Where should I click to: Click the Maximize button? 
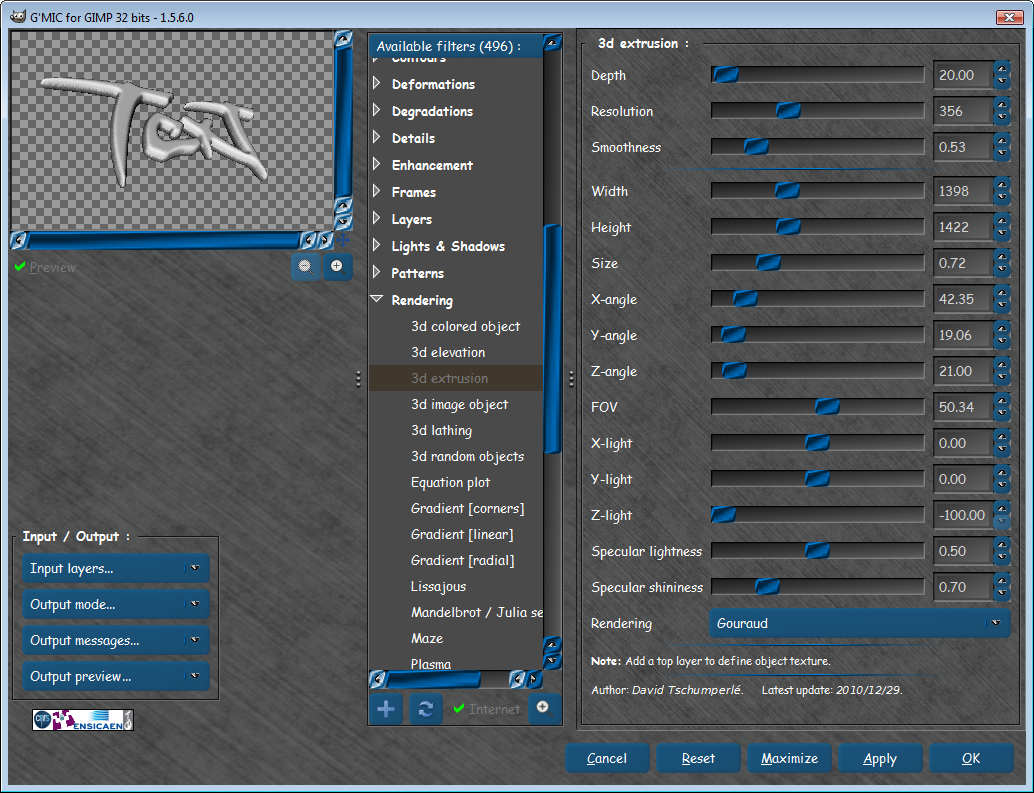(x=789, y=758)
